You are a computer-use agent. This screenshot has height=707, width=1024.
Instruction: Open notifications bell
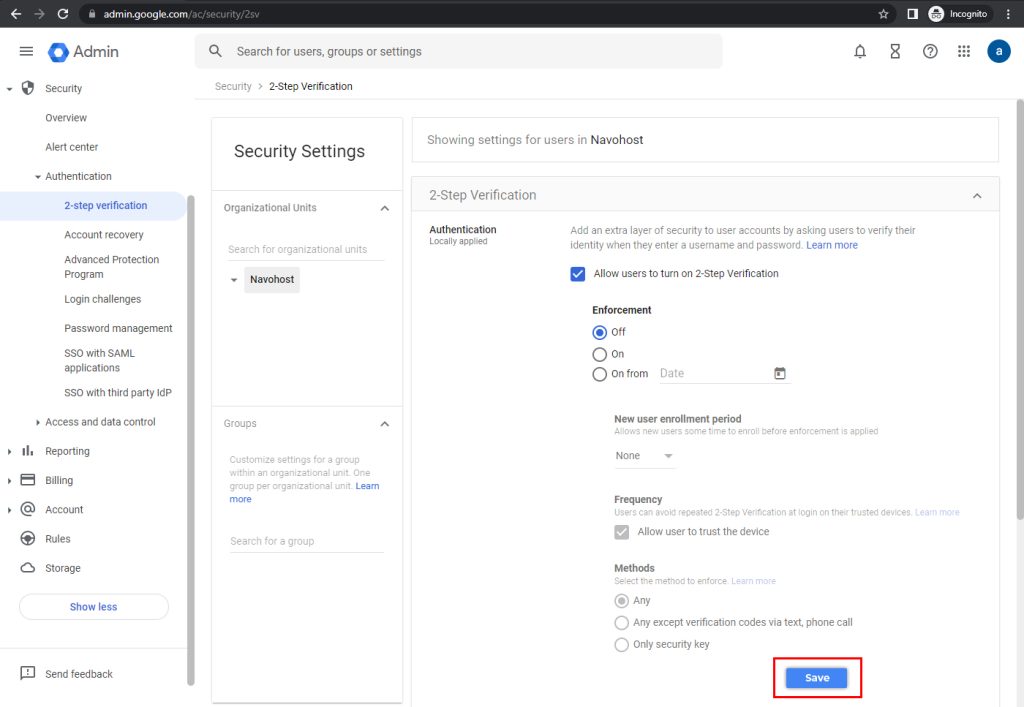(860, 50)
